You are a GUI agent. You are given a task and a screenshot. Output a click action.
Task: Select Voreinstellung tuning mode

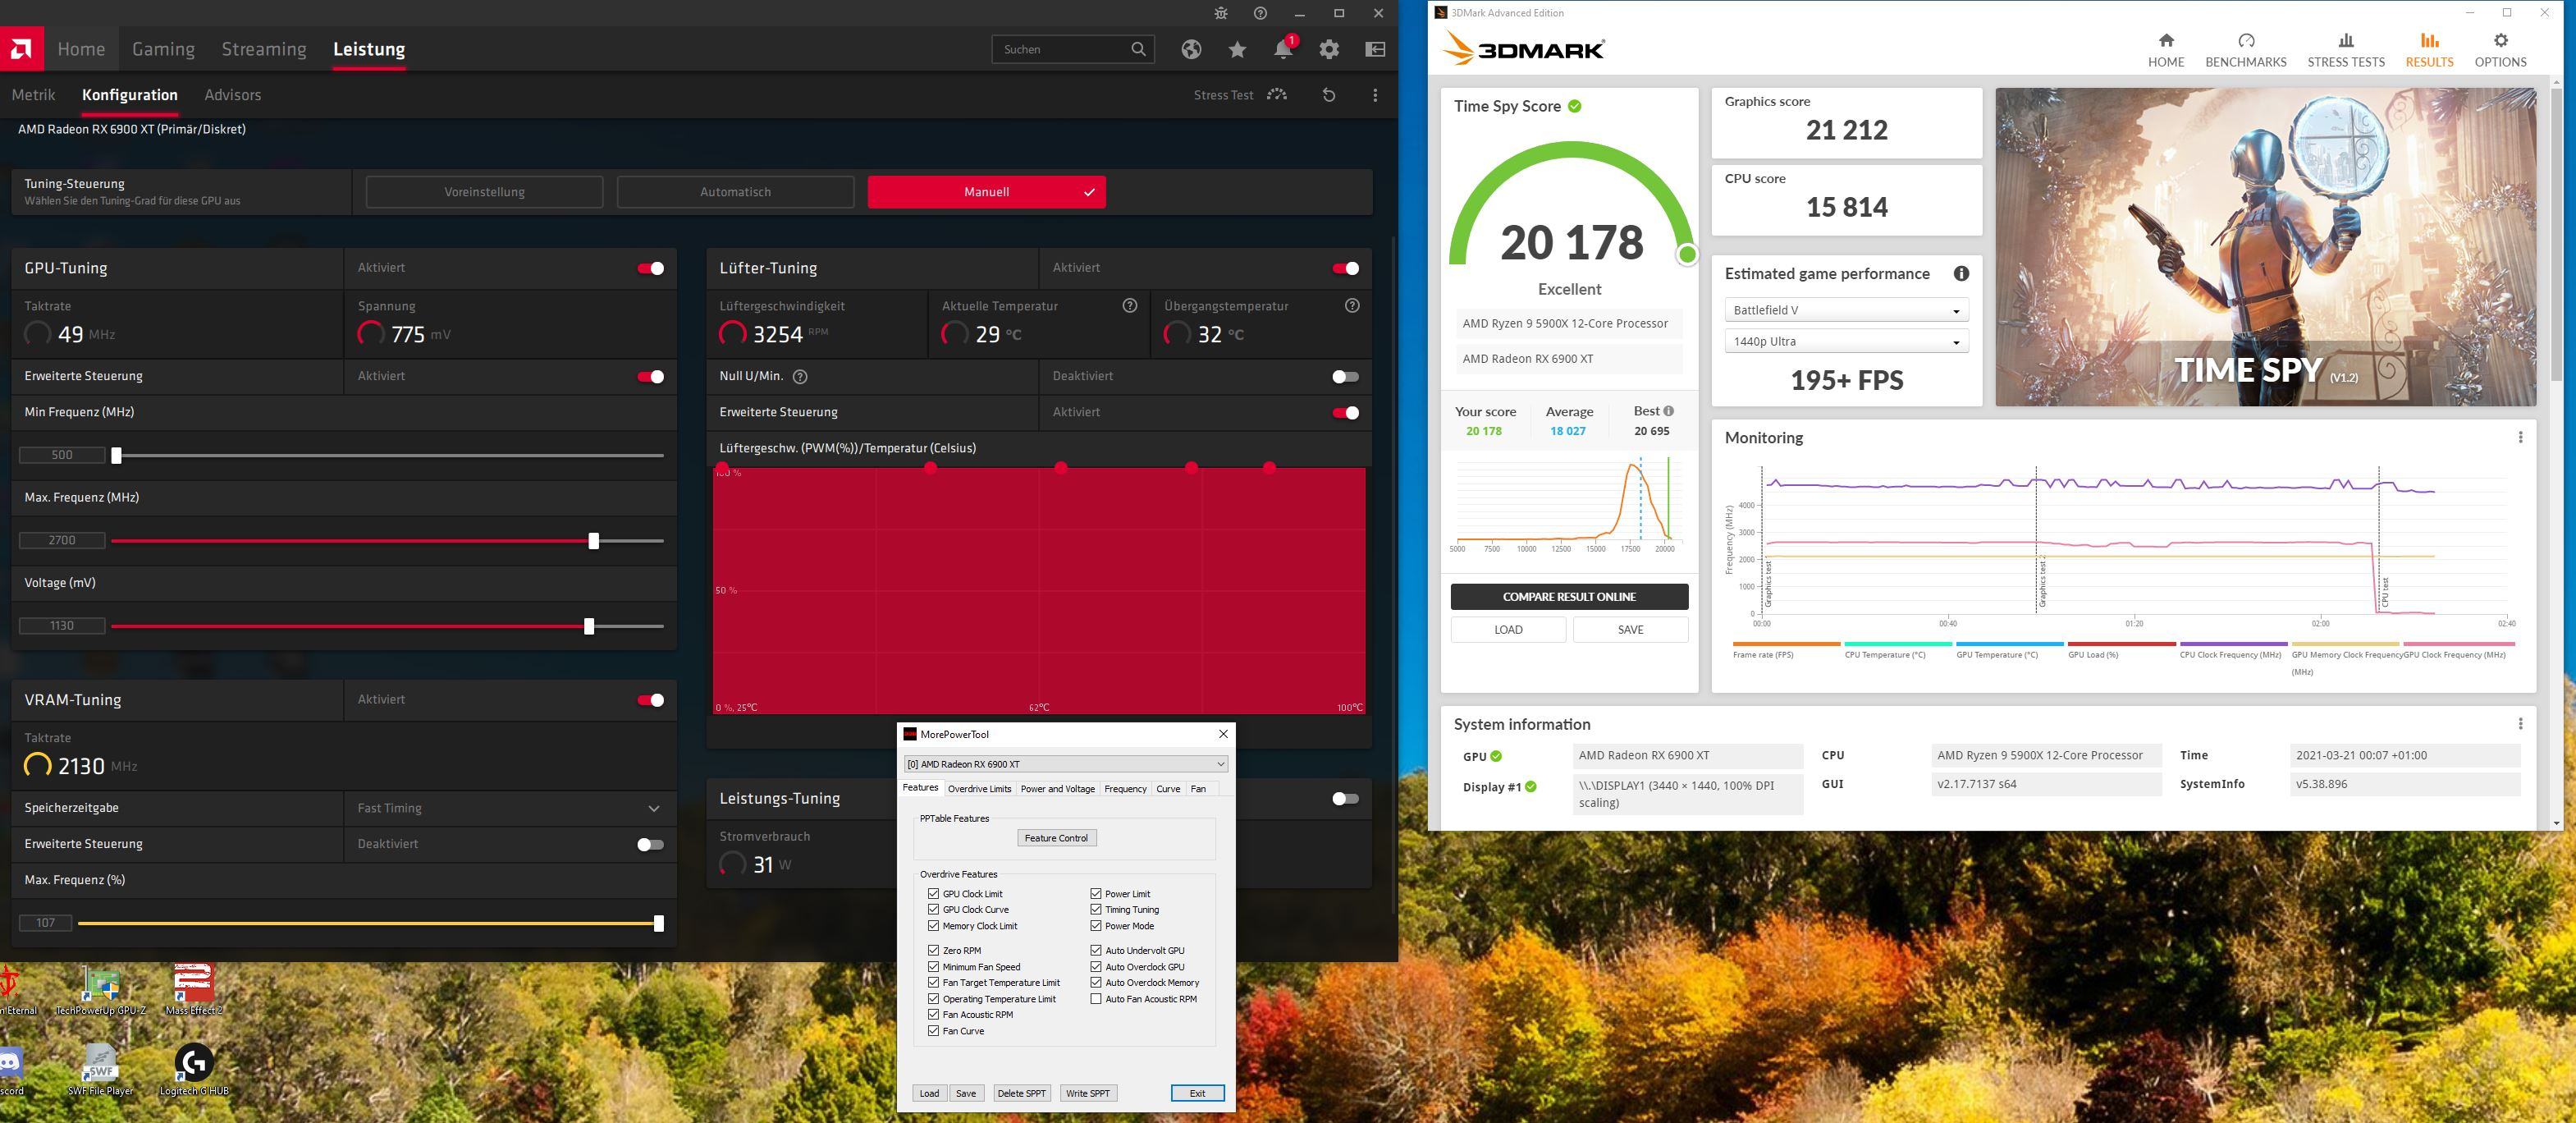[484, 192]
